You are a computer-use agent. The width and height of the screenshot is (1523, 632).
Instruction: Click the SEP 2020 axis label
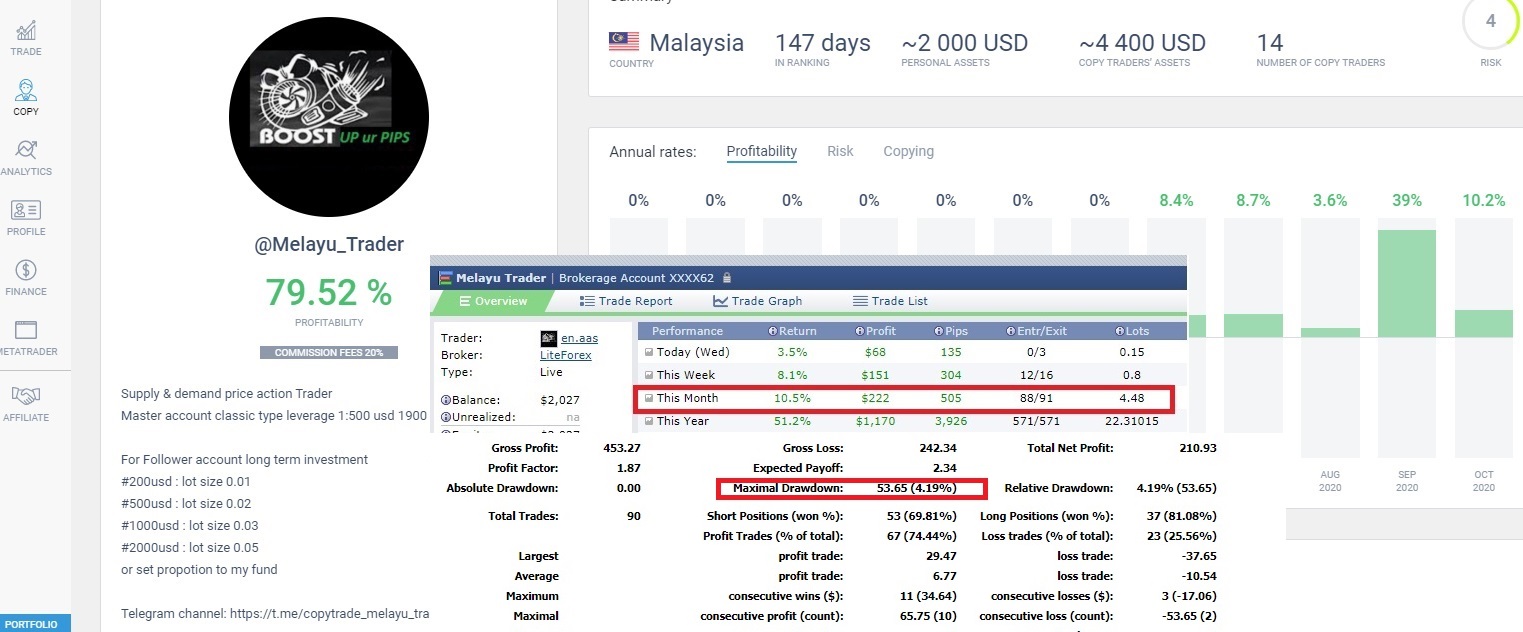[1406, 481]
